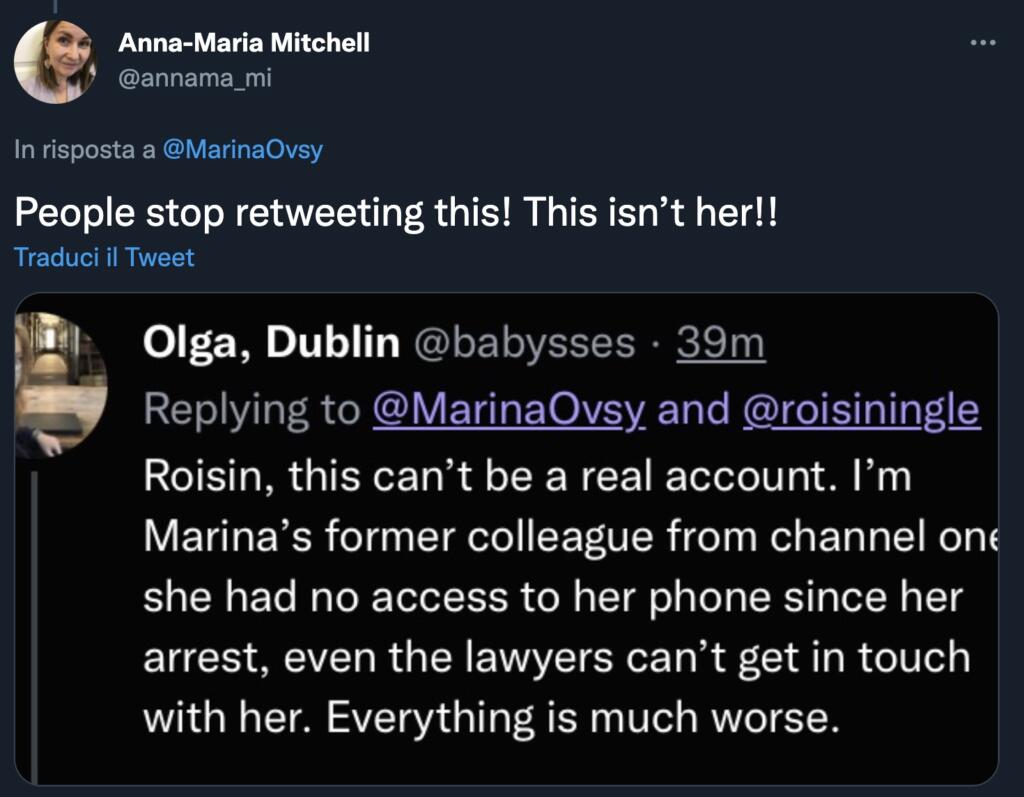1024x797 pixels.
Task: Open the tweet's more options menu
Action: (x=984, y=43)
